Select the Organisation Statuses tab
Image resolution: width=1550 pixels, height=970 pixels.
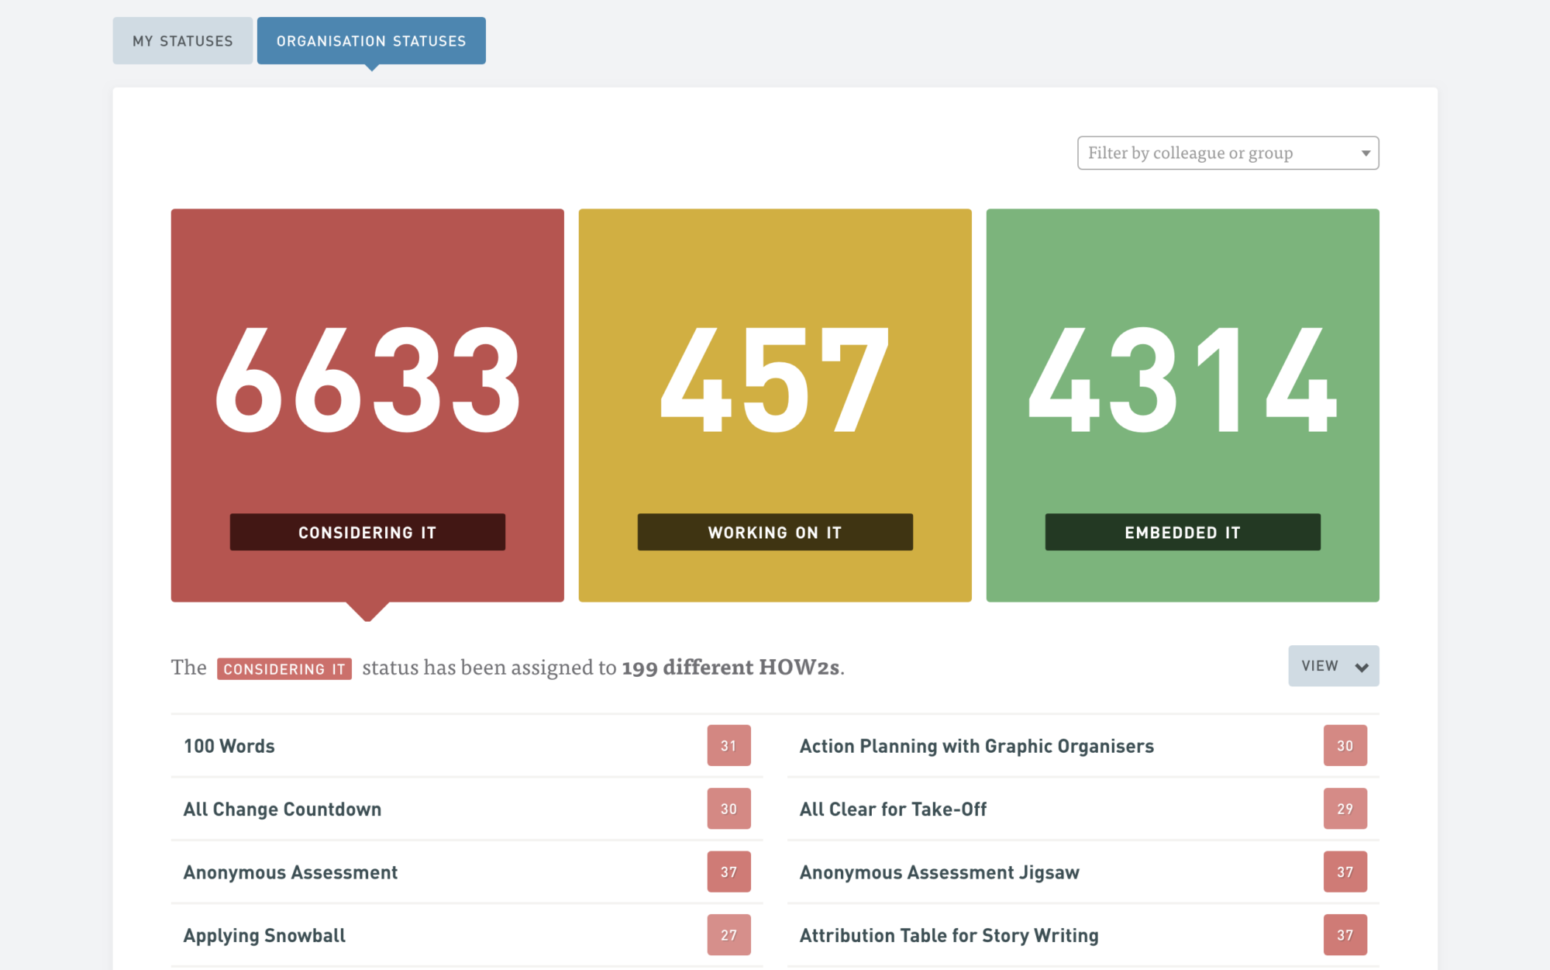click(371, 41)
